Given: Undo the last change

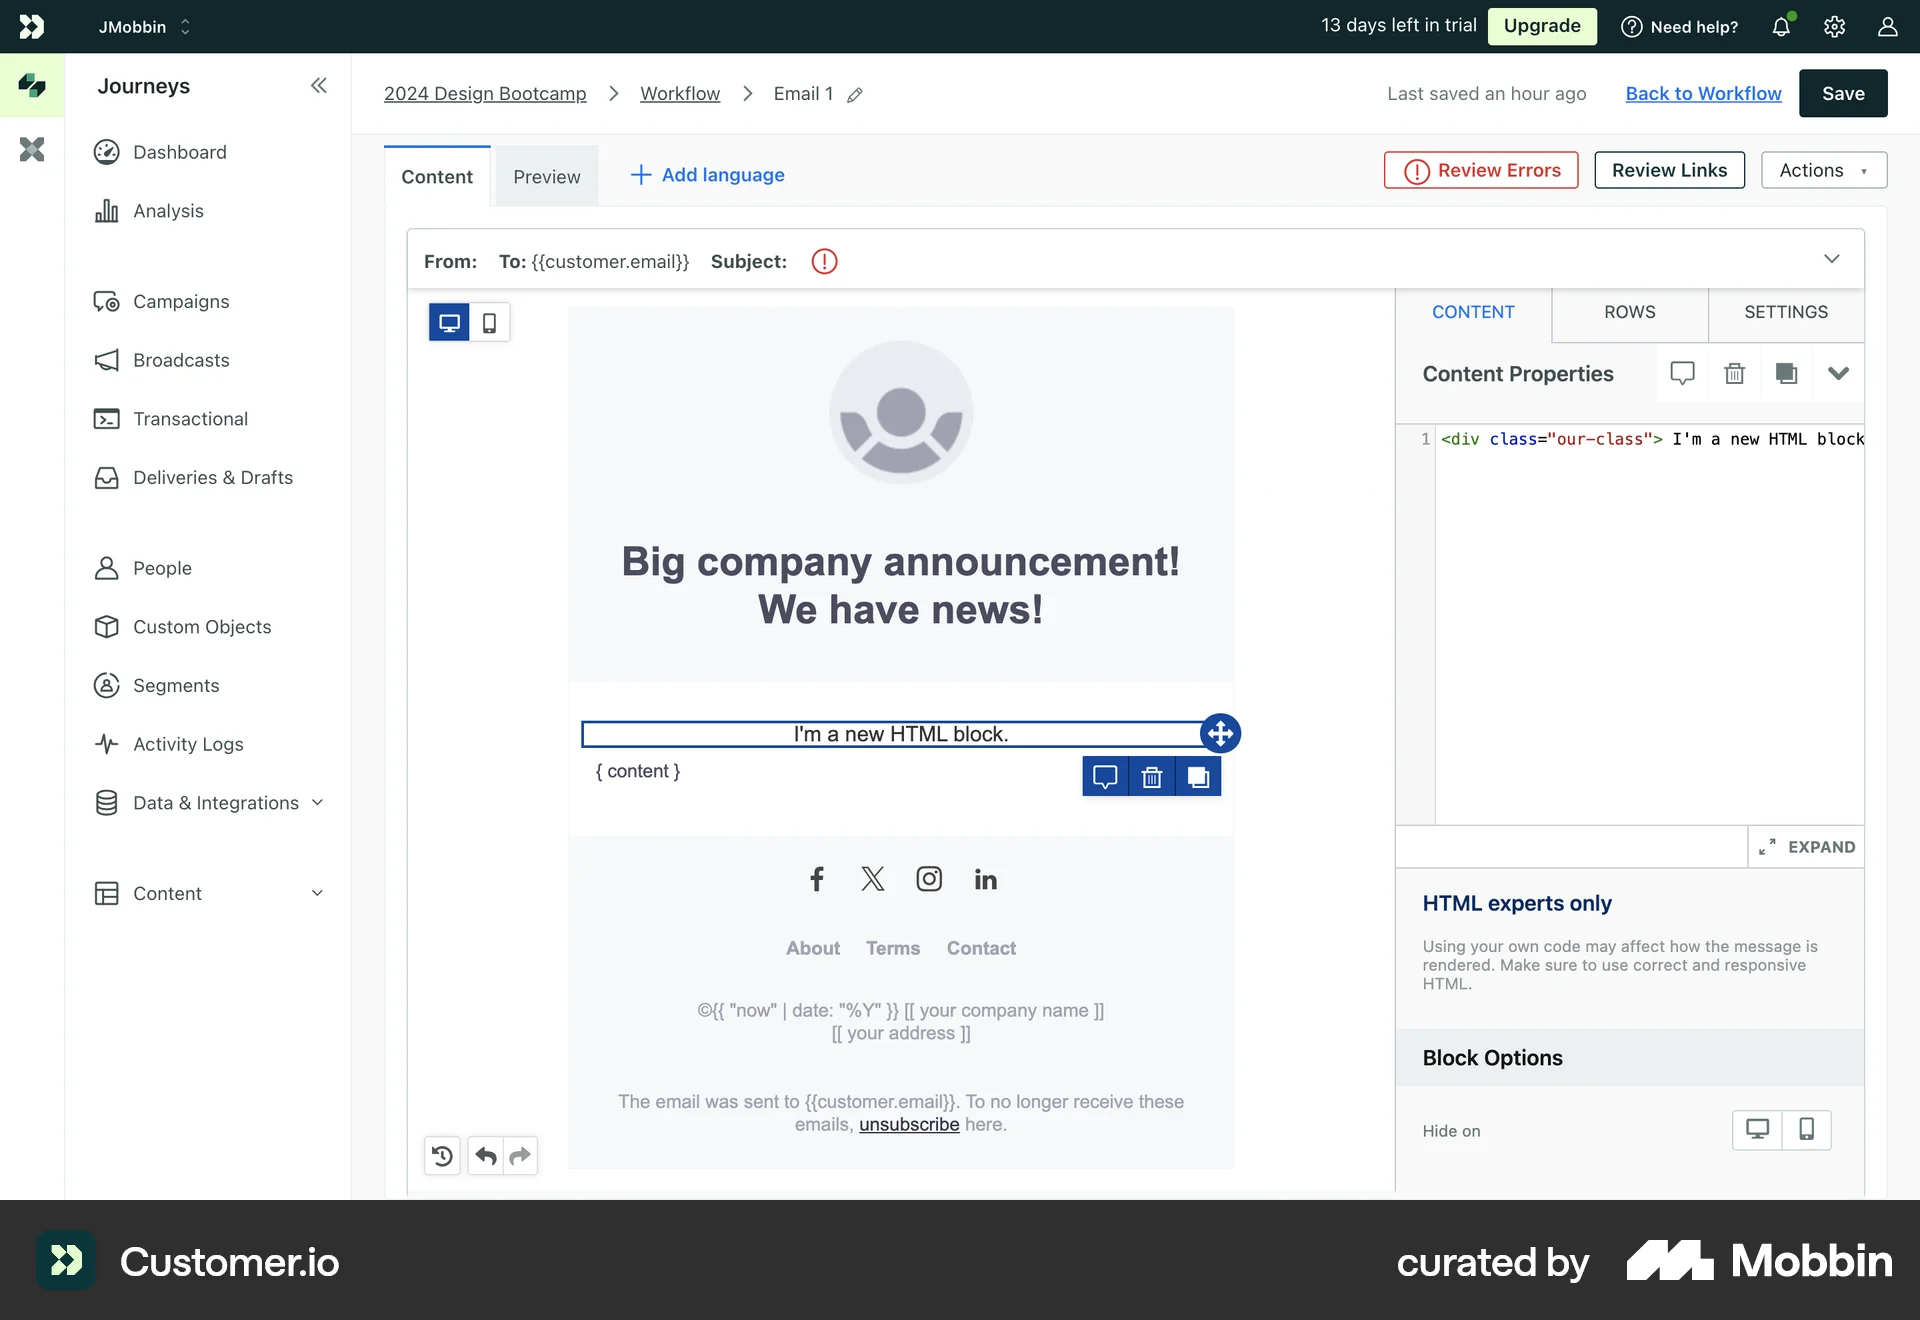Looking at the screenshot, I should [486, 1156].
